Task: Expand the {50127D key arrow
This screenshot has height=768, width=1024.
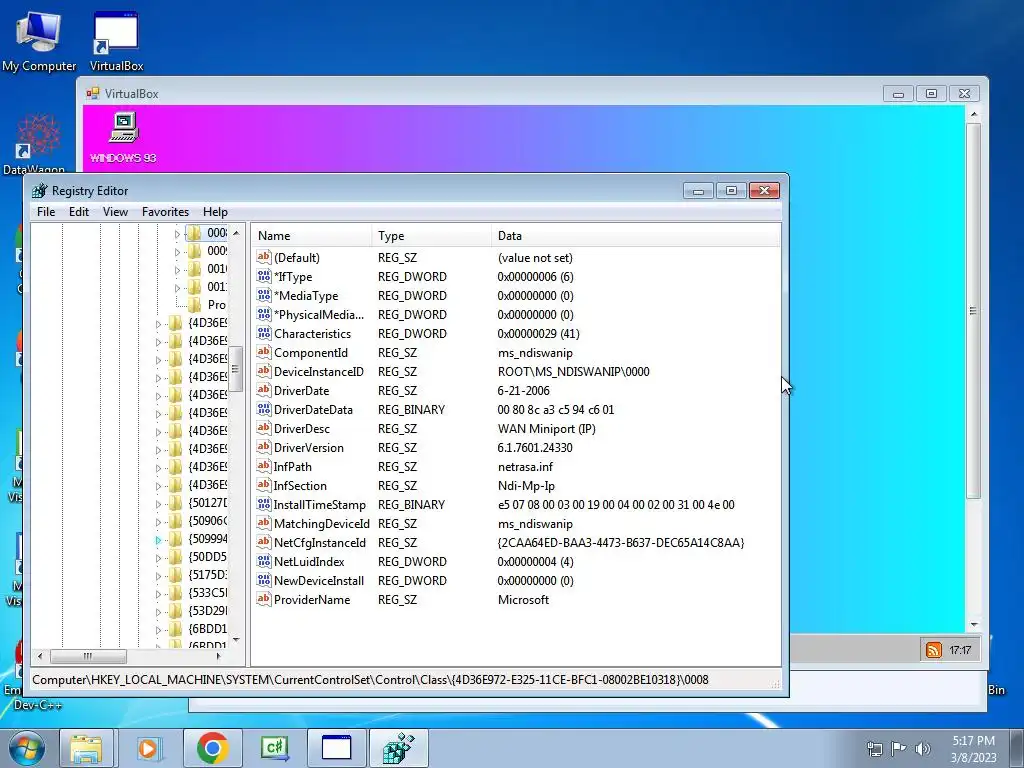Action: [x=158, y=504]
